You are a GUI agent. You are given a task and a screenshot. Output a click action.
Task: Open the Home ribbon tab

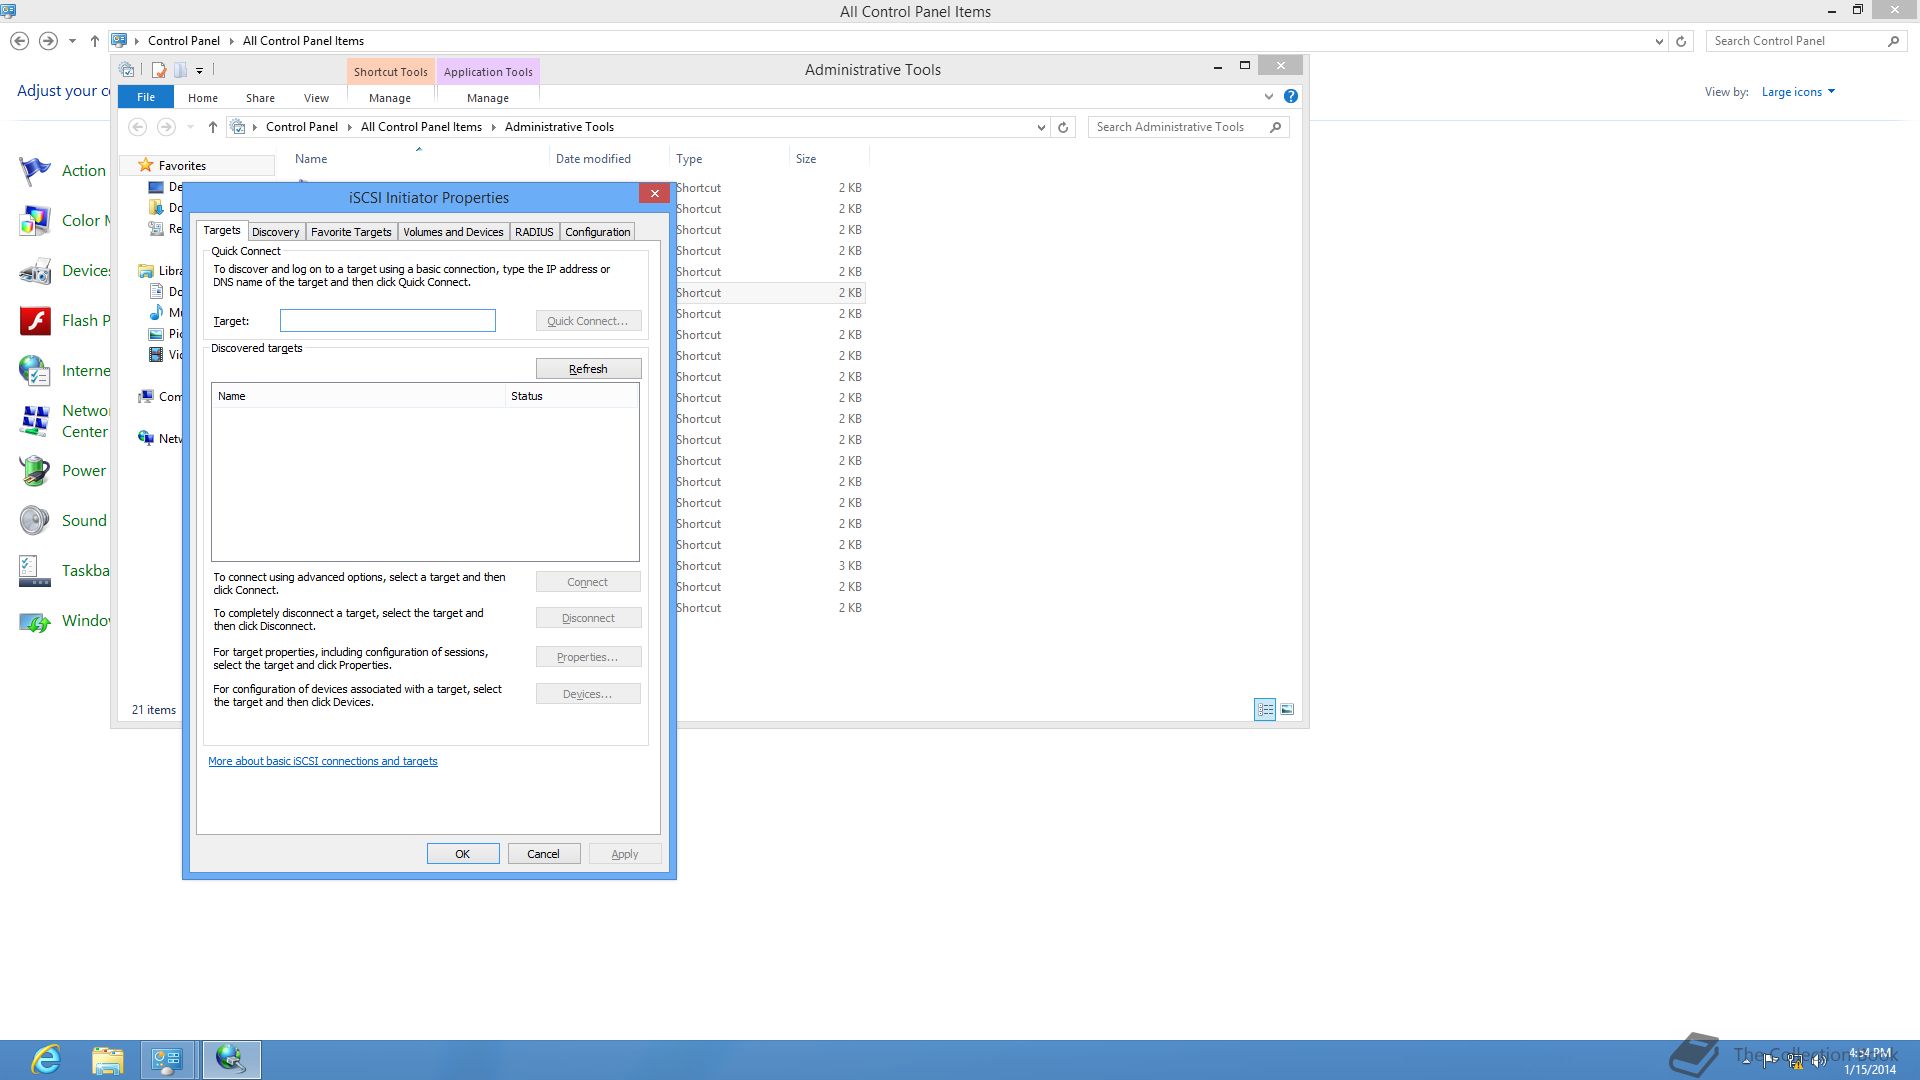click(x=203, y=98)
